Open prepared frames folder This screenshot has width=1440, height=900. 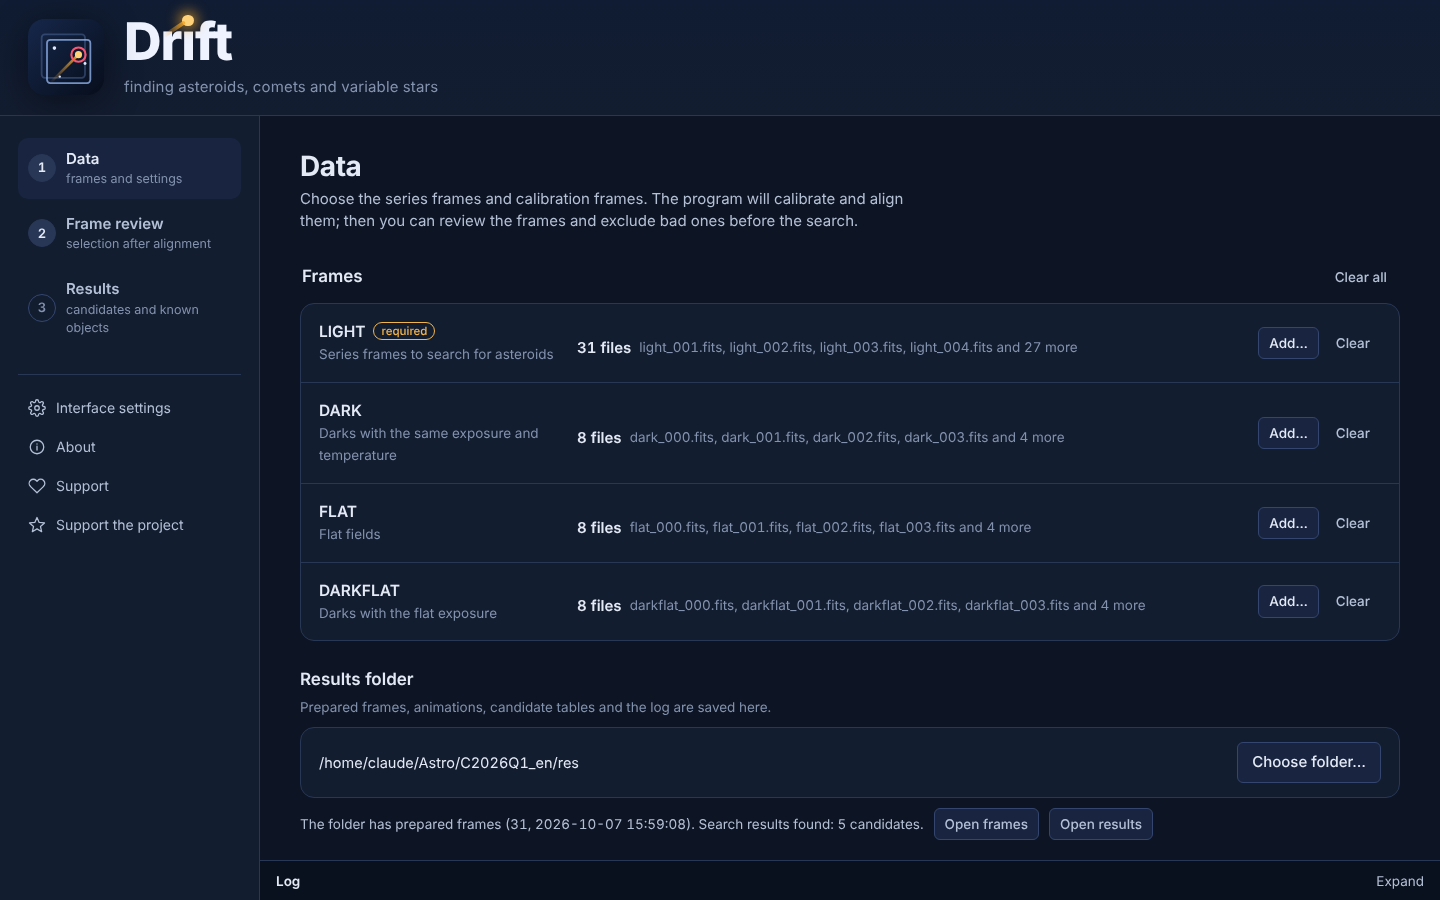coord(986,824)
